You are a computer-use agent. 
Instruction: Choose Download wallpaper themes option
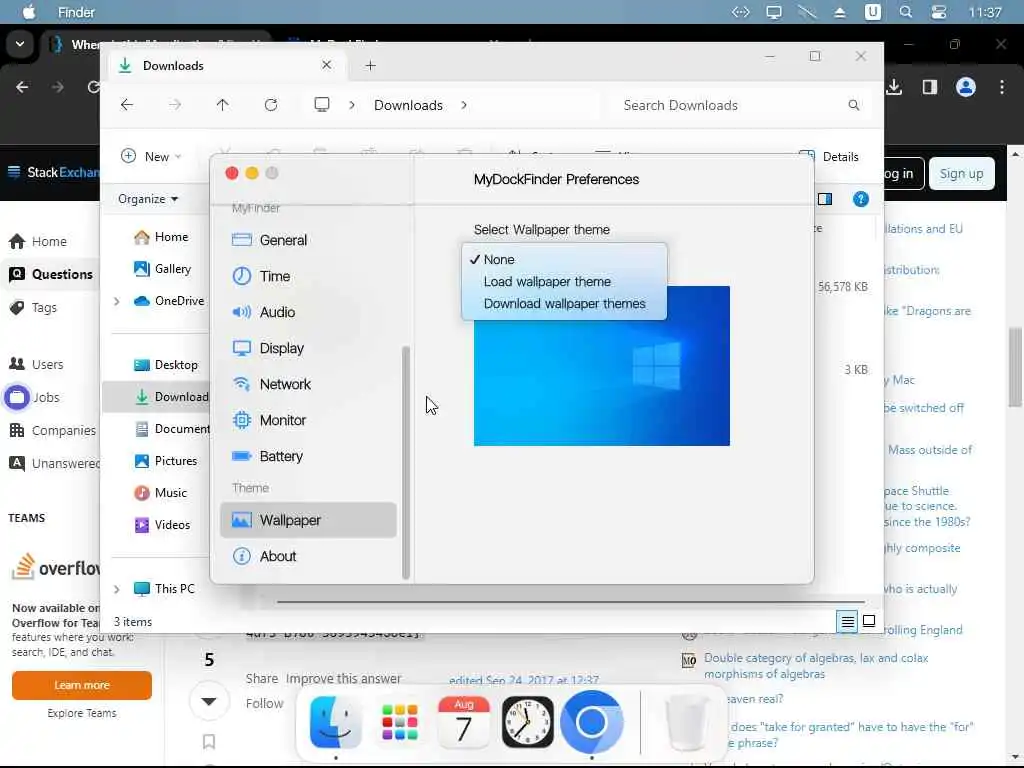(x=564, y=304)
